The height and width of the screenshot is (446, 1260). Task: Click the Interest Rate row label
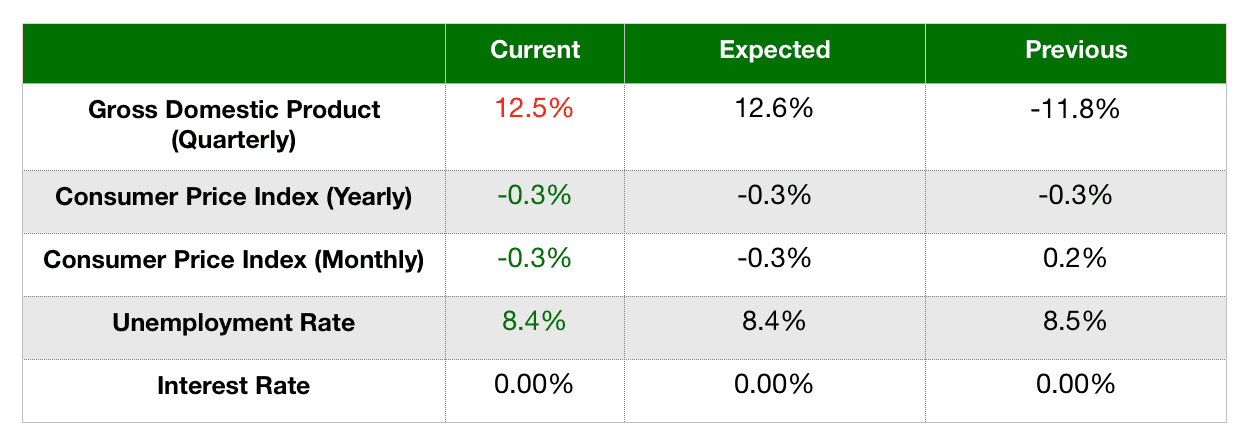(234, 385)
